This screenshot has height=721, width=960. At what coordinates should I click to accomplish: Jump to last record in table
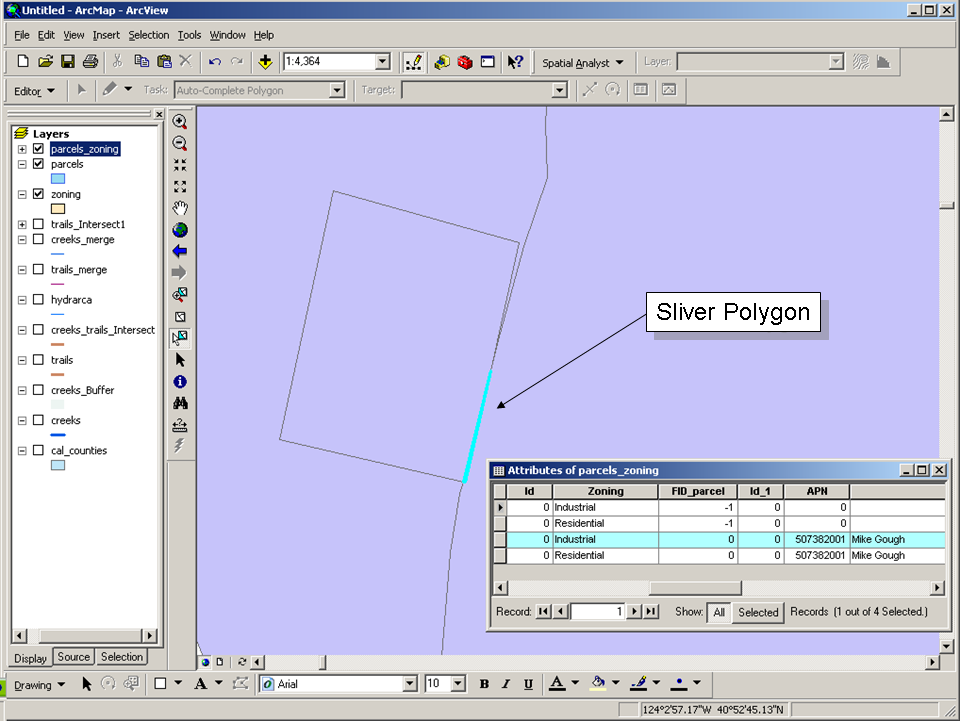click(651, 611)
